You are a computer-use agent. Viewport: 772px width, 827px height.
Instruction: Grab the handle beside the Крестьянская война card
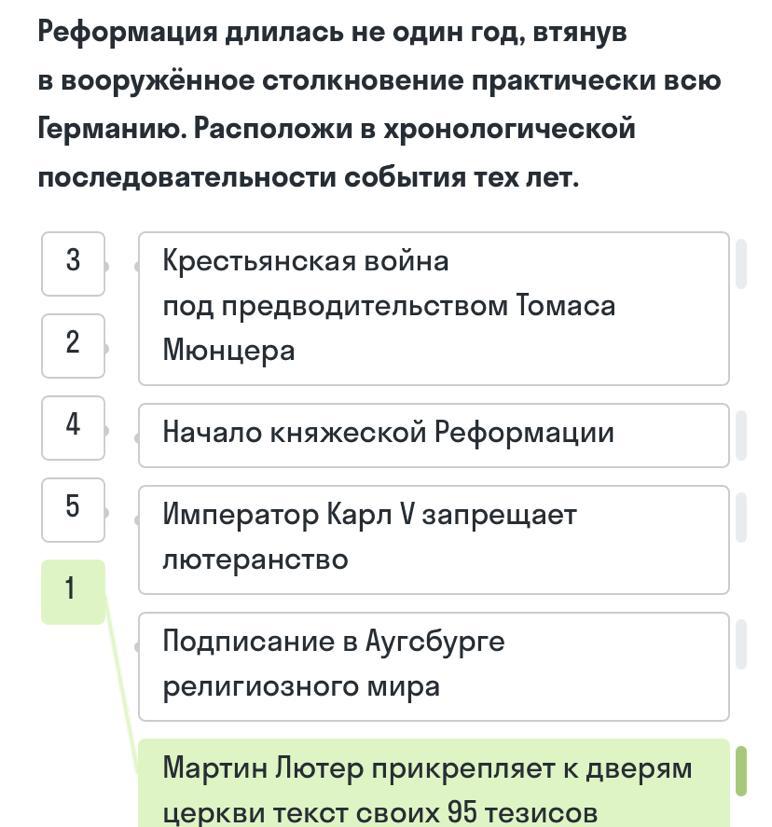(x=741, y=264)
